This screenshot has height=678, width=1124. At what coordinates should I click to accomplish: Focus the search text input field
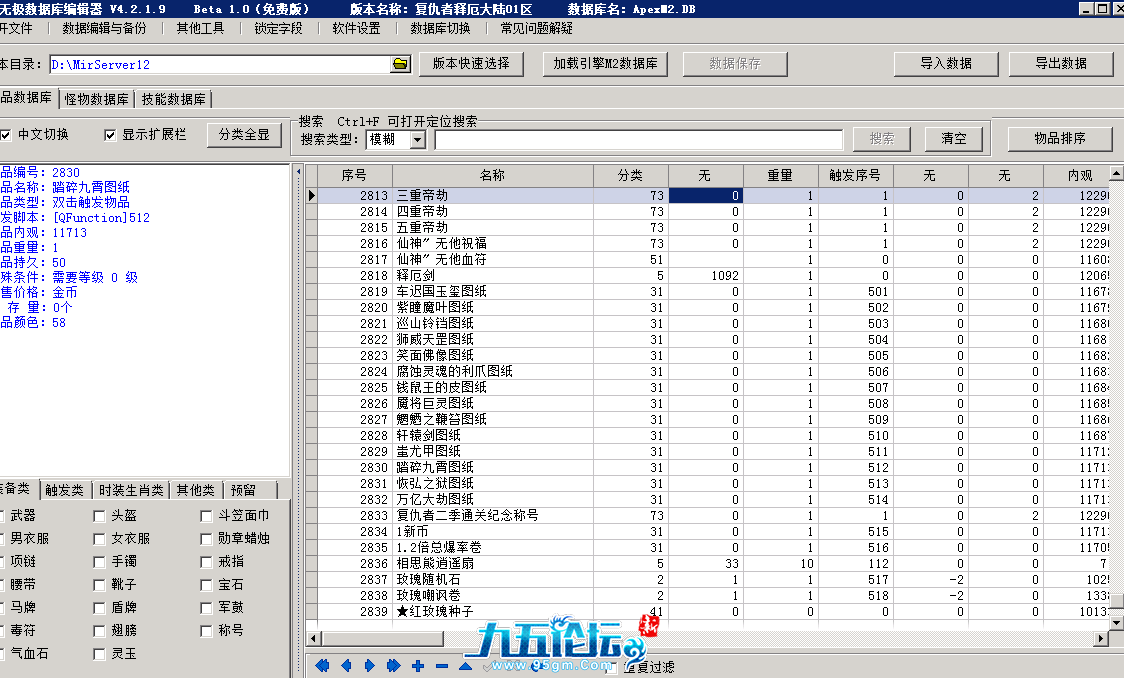coord(639,140)
